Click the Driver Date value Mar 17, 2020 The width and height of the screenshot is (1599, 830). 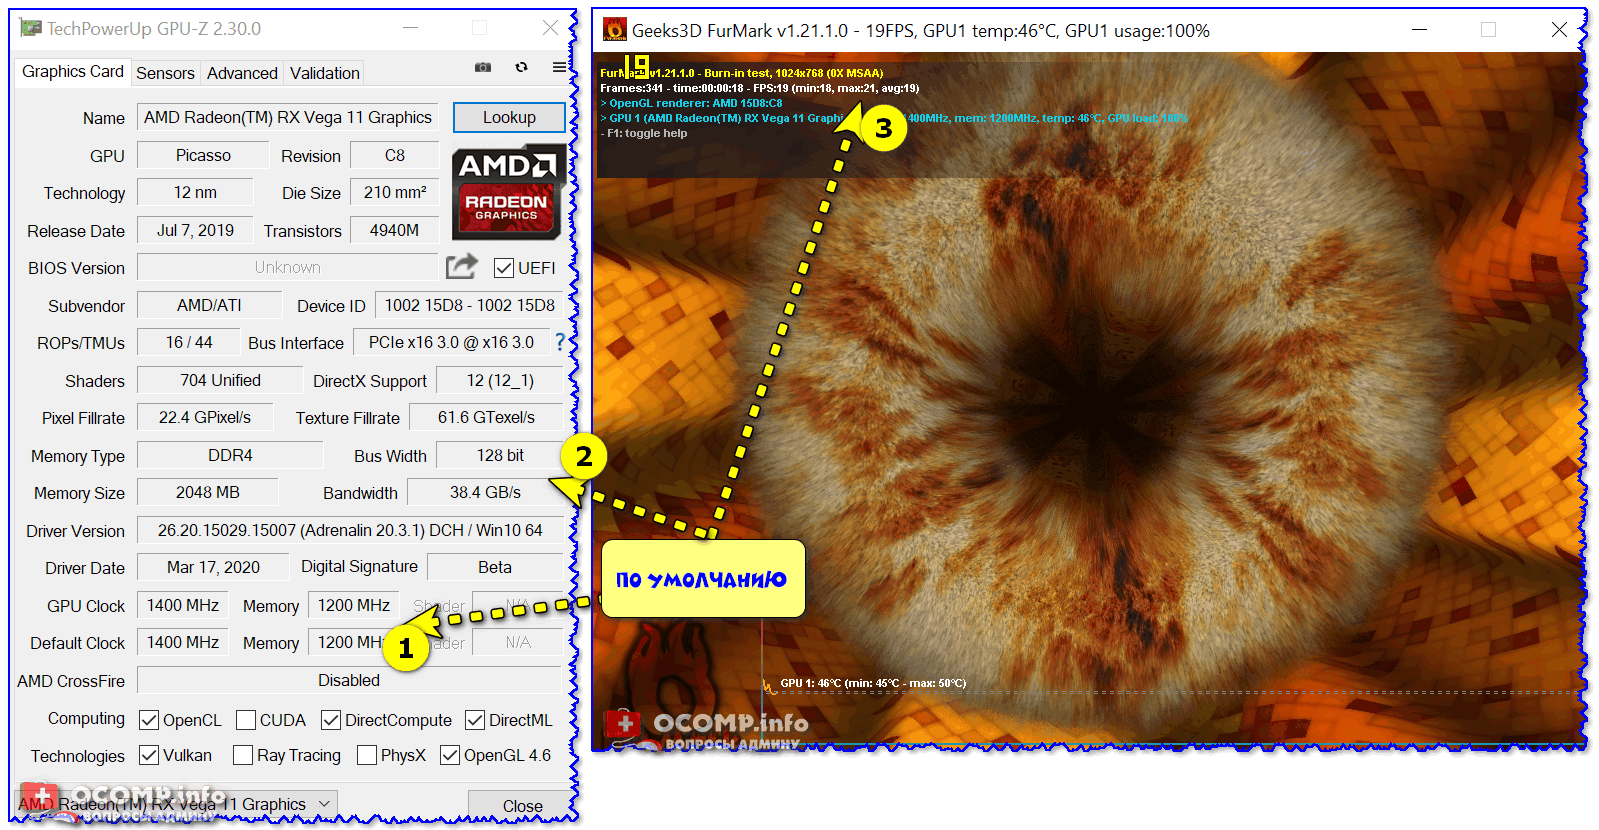point(213,567)
